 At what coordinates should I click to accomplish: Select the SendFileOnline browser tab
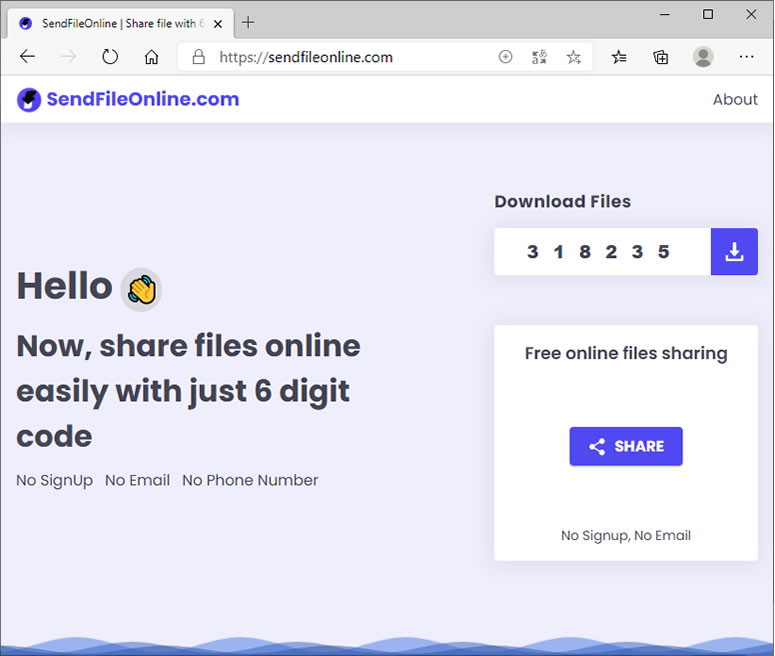click(121, 23)
